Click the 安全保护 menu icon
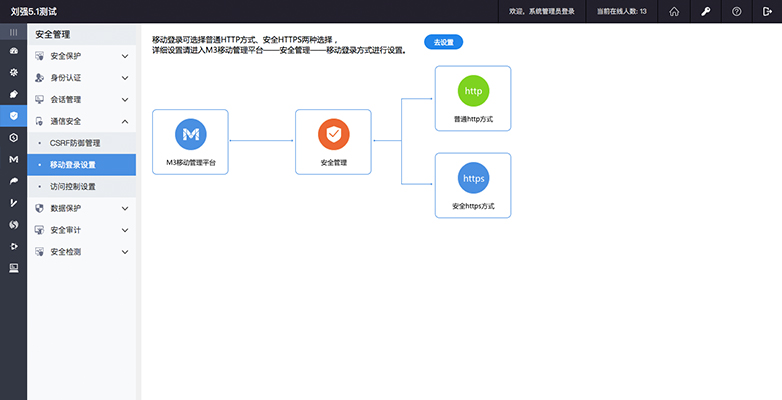The image size is (782, 400). click(40, 56)
